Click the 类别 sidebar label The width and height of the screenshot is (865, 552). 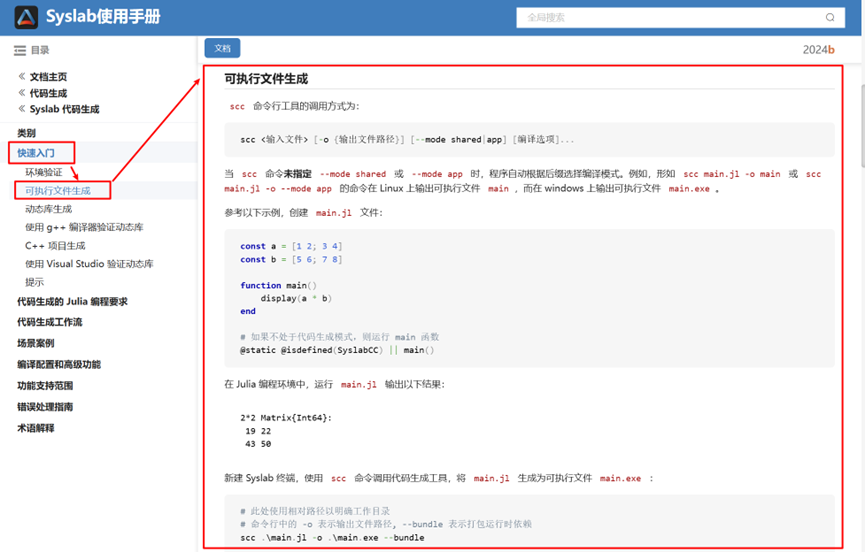point(26,133)
